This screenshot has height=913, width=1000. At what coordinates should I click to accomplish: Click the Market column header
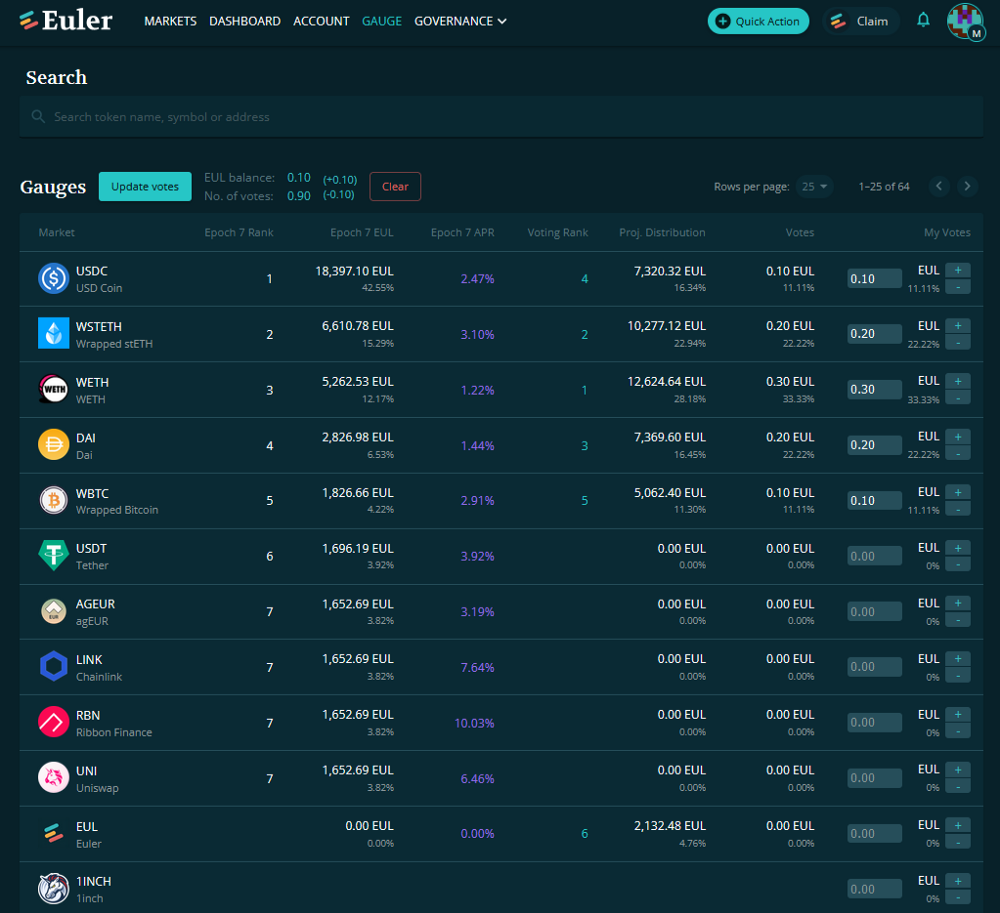pos(56,232)
